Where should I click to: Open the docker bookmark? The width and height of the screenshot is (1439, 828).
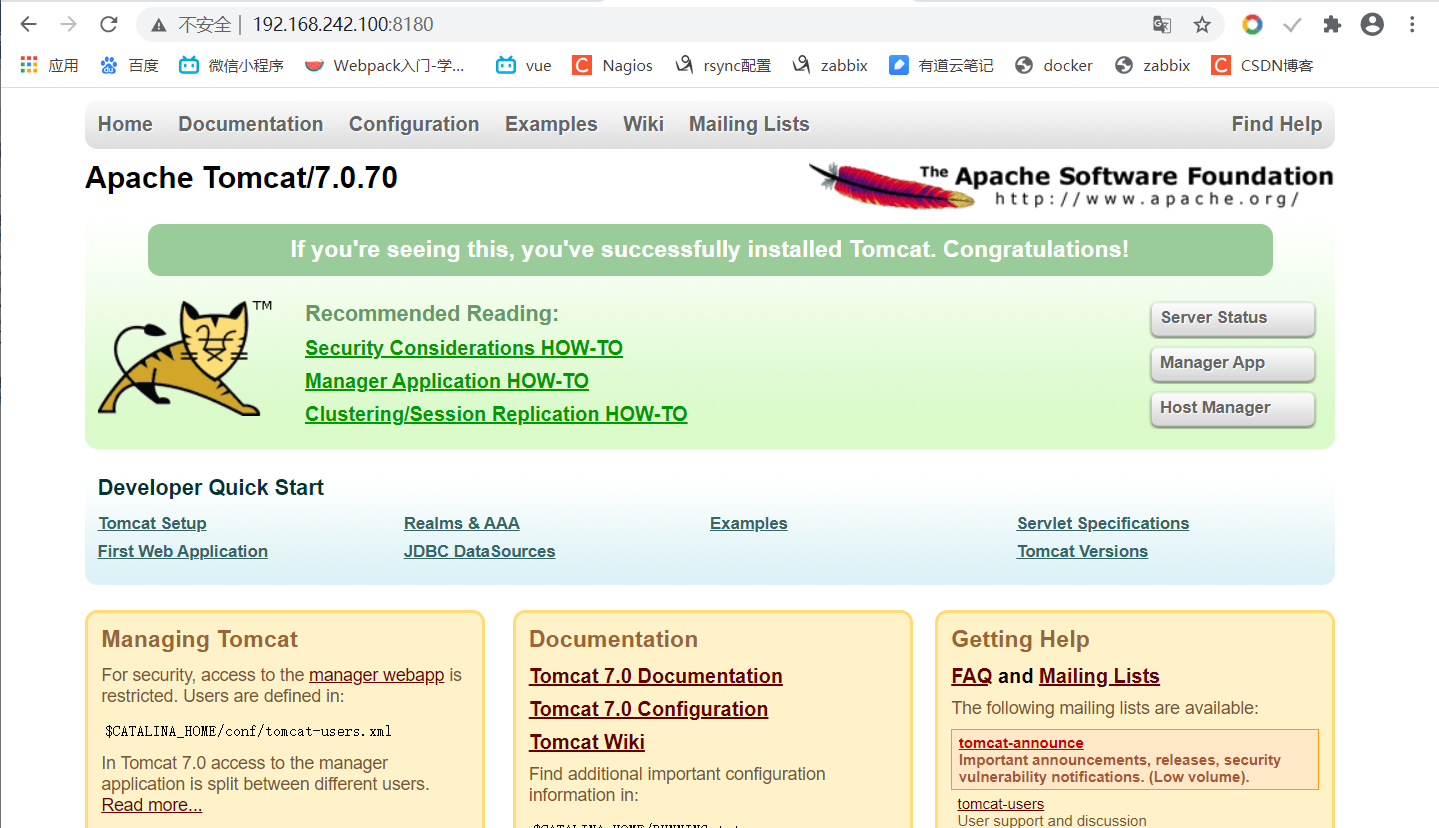[x=1053, y=65]
